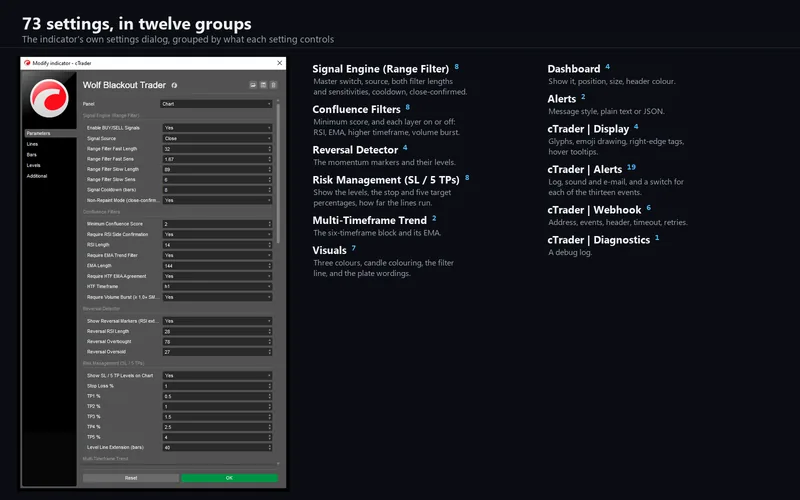Screen dimensions: 800x500
Task: Click the Stop Loss % value field
Action: [x=217, y=386]
